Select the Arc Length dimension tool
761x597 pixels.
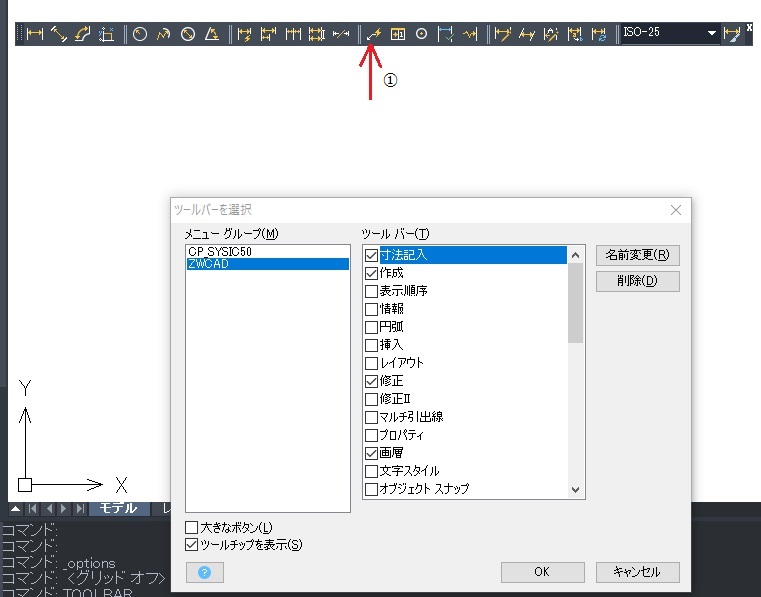(x=83, y=34)
